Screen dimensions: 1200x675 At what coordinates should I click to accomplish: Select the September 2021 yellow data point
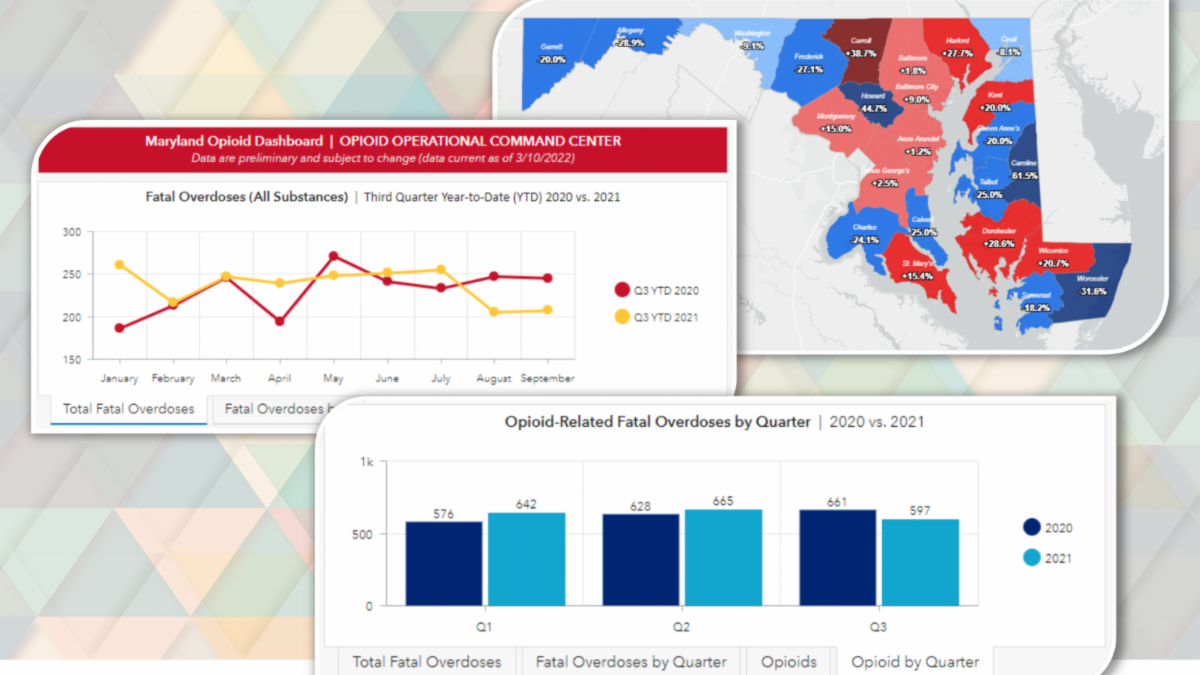[547, 310]
